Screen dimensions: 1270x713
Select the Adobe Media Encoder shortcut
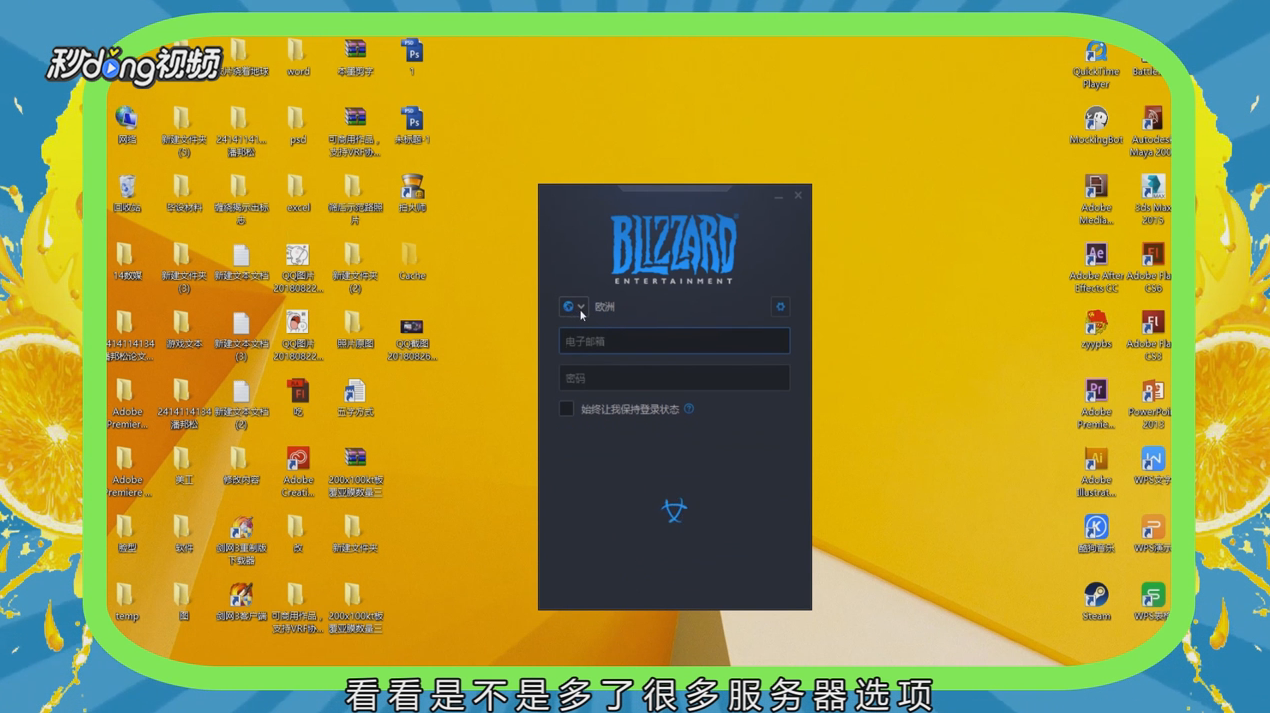(x=1096, y=200)
